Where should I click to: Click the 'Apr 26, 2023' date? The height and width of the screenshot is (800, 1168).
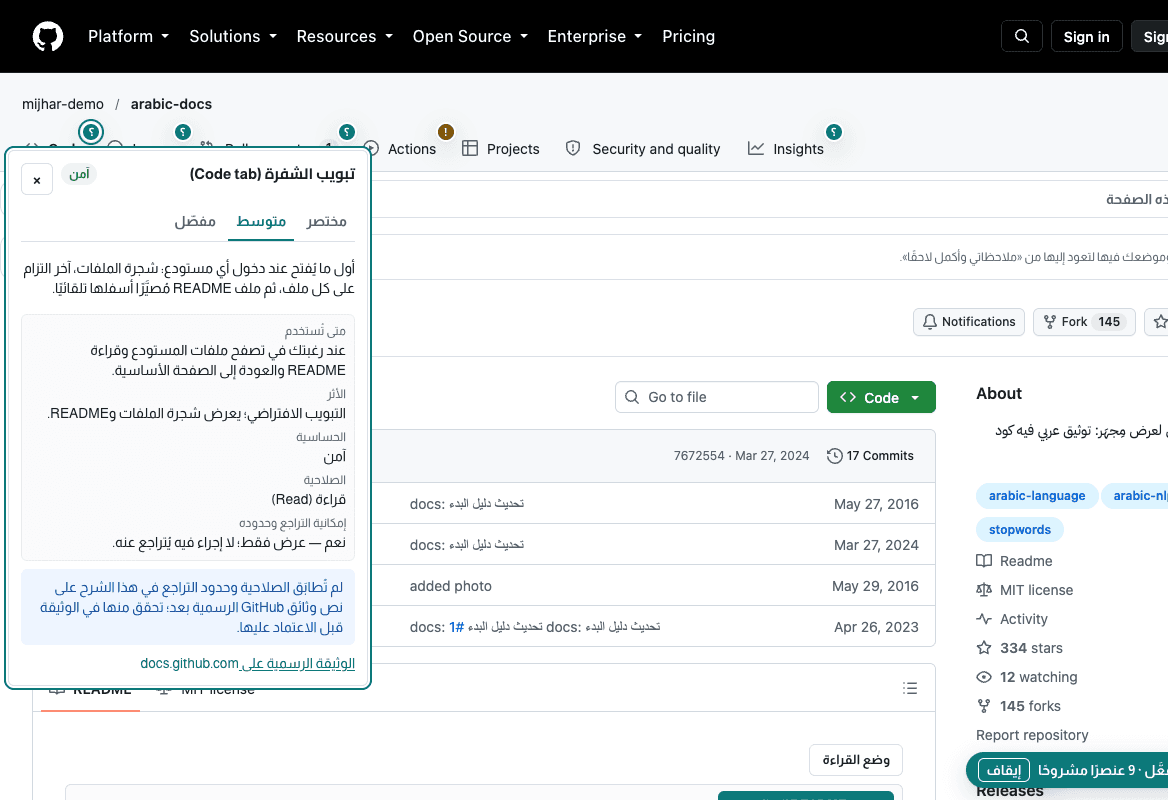pyautogui.click(x=876, y=627)
